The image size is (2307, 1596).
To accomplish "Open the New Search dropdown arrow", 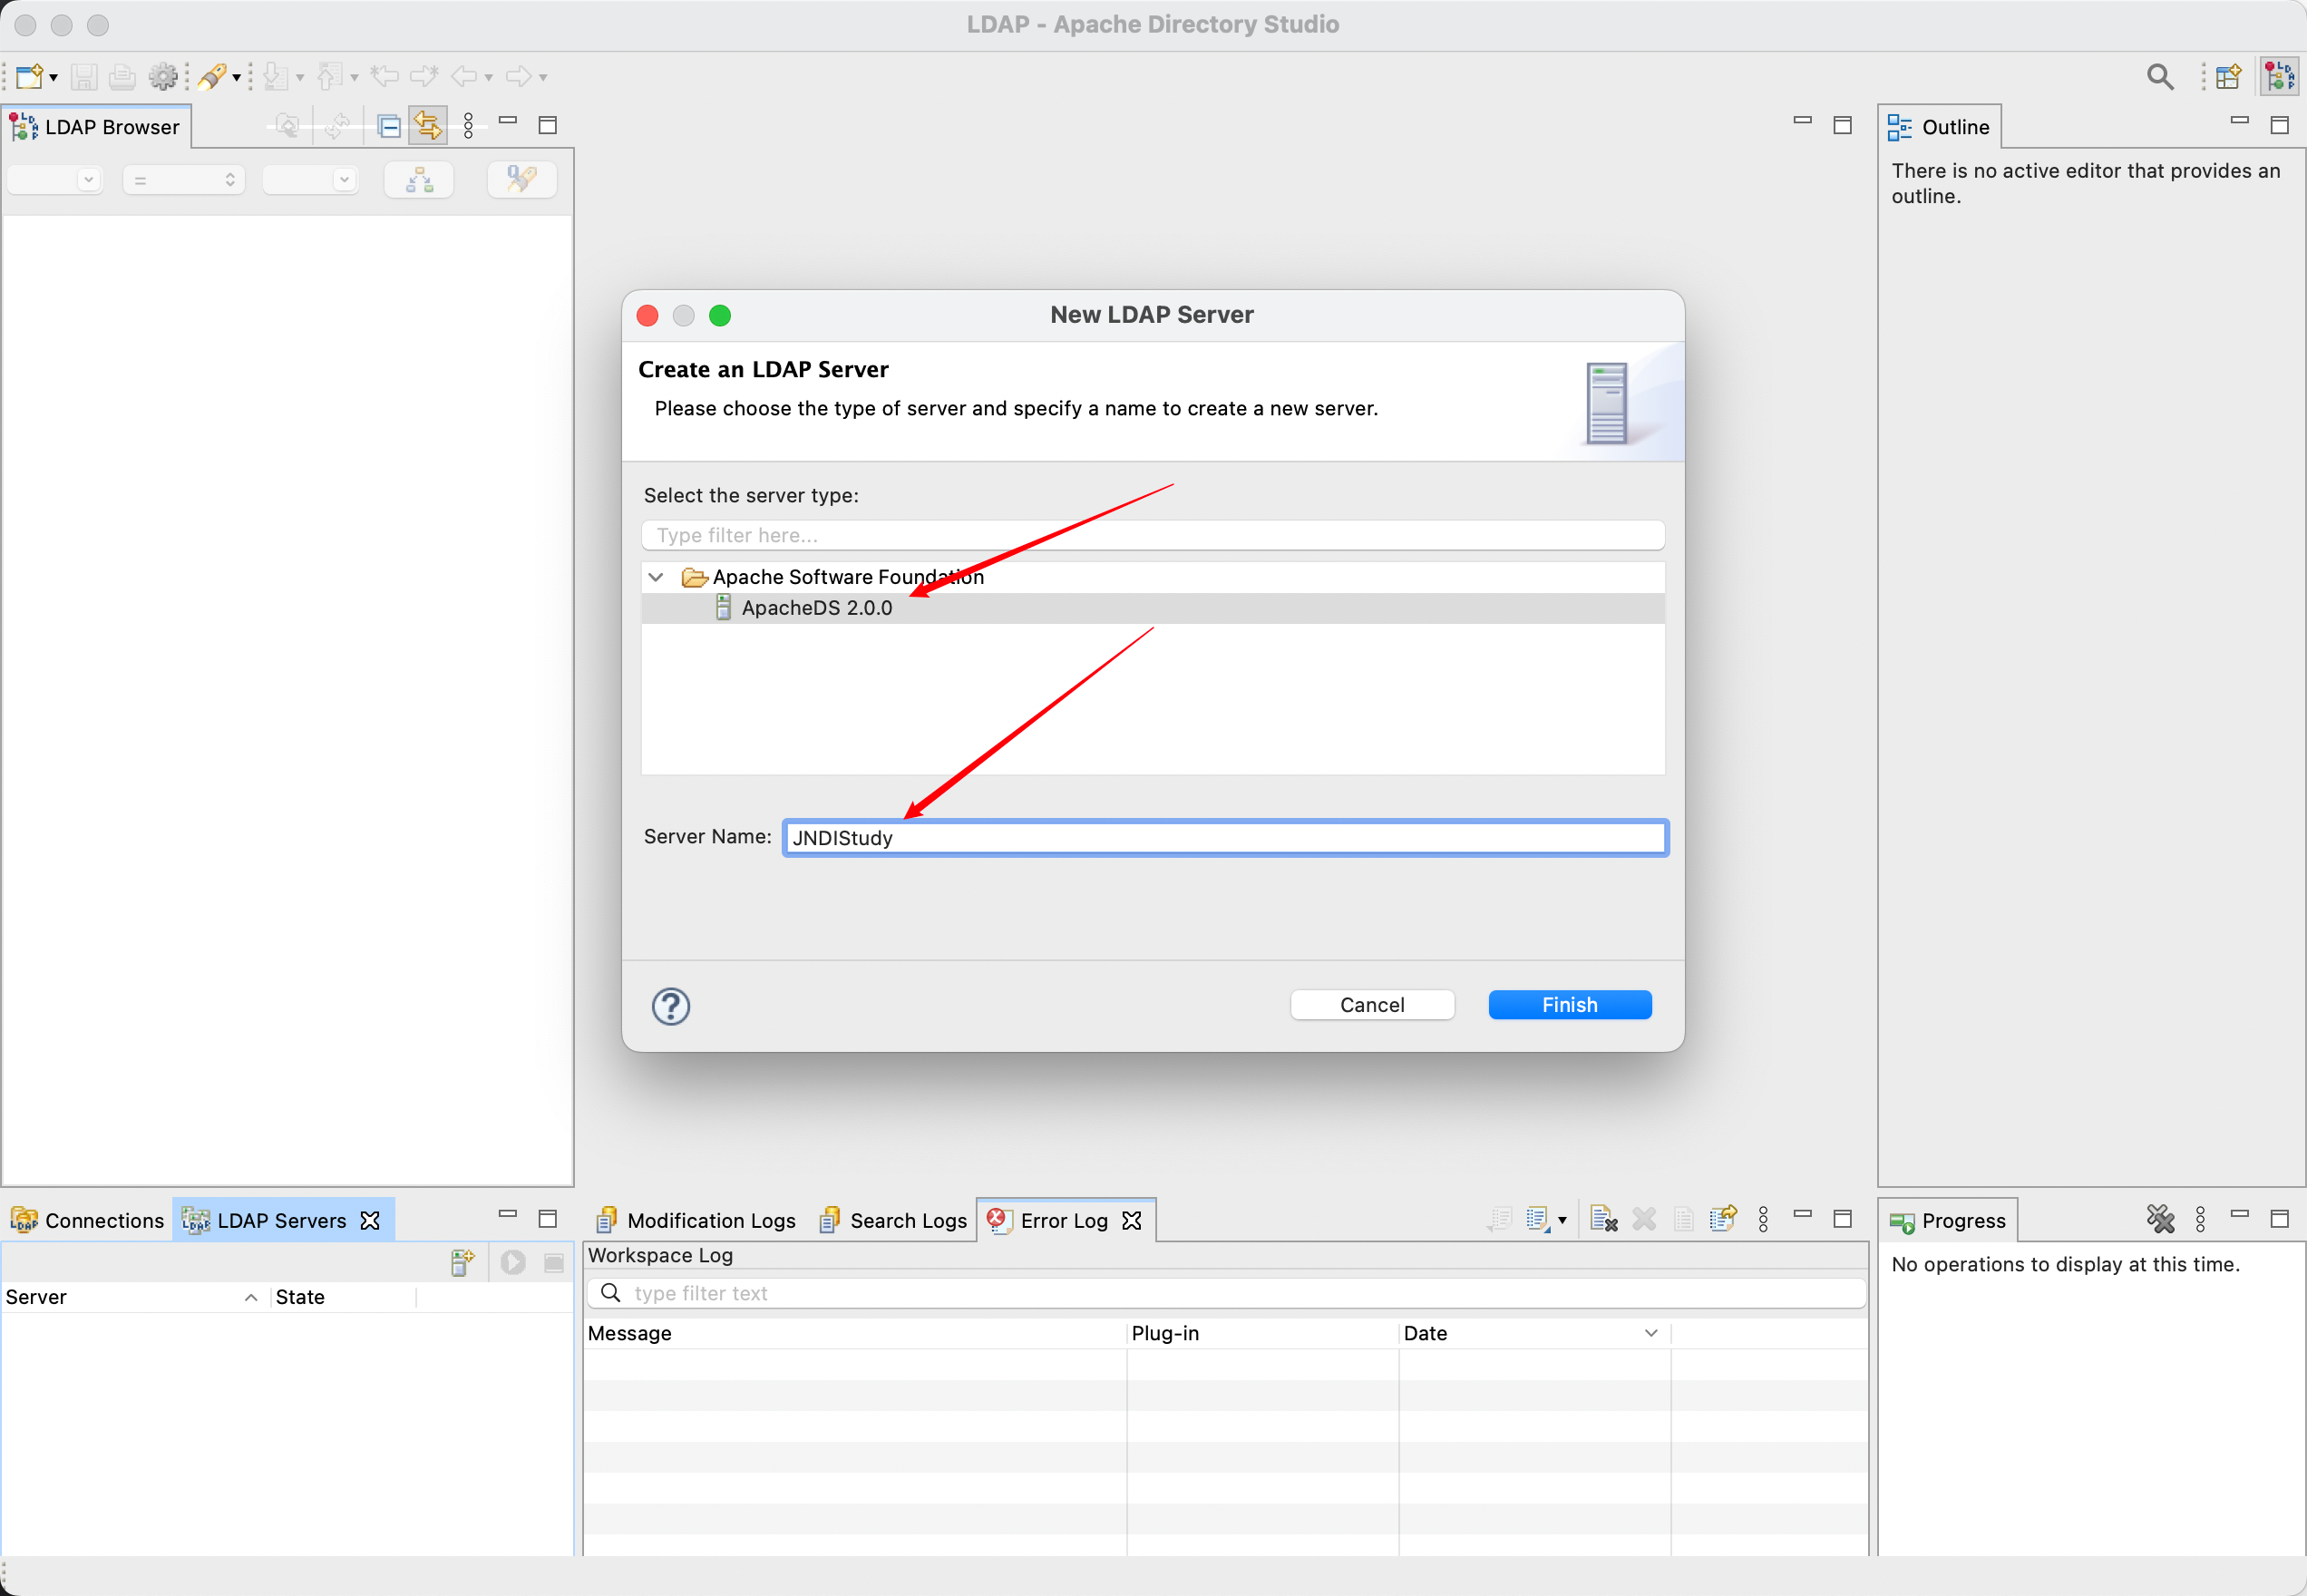I will click(x=236, y=77).
